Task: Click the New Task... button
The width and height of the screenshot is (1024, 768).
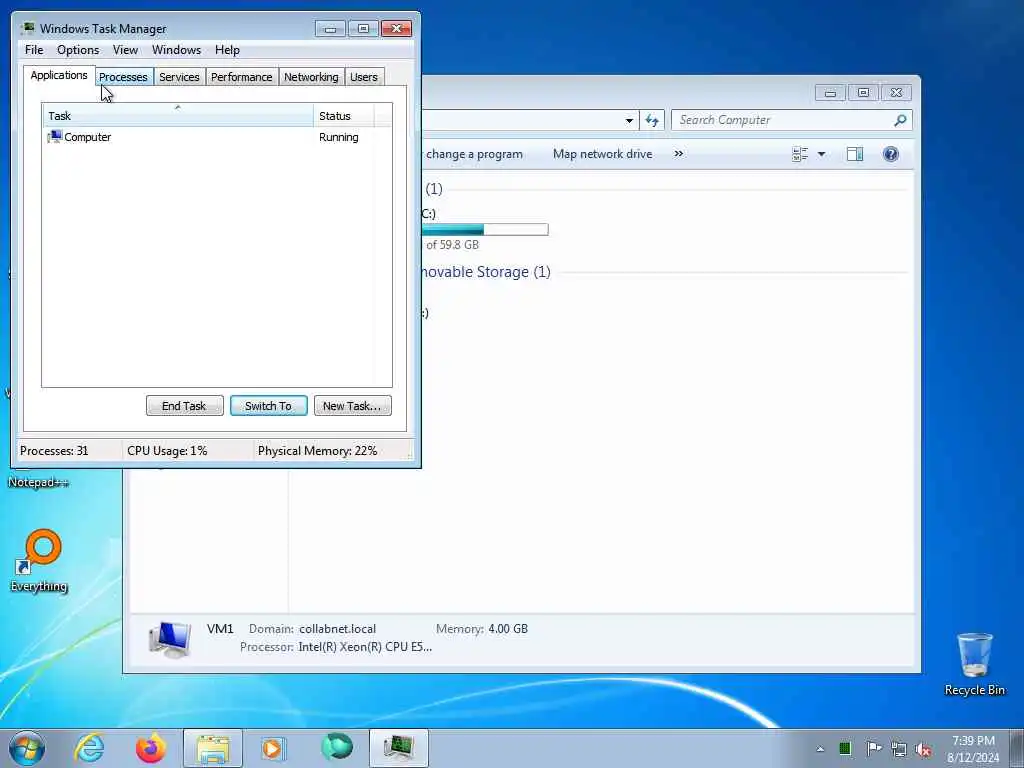Action: (352, 406)
